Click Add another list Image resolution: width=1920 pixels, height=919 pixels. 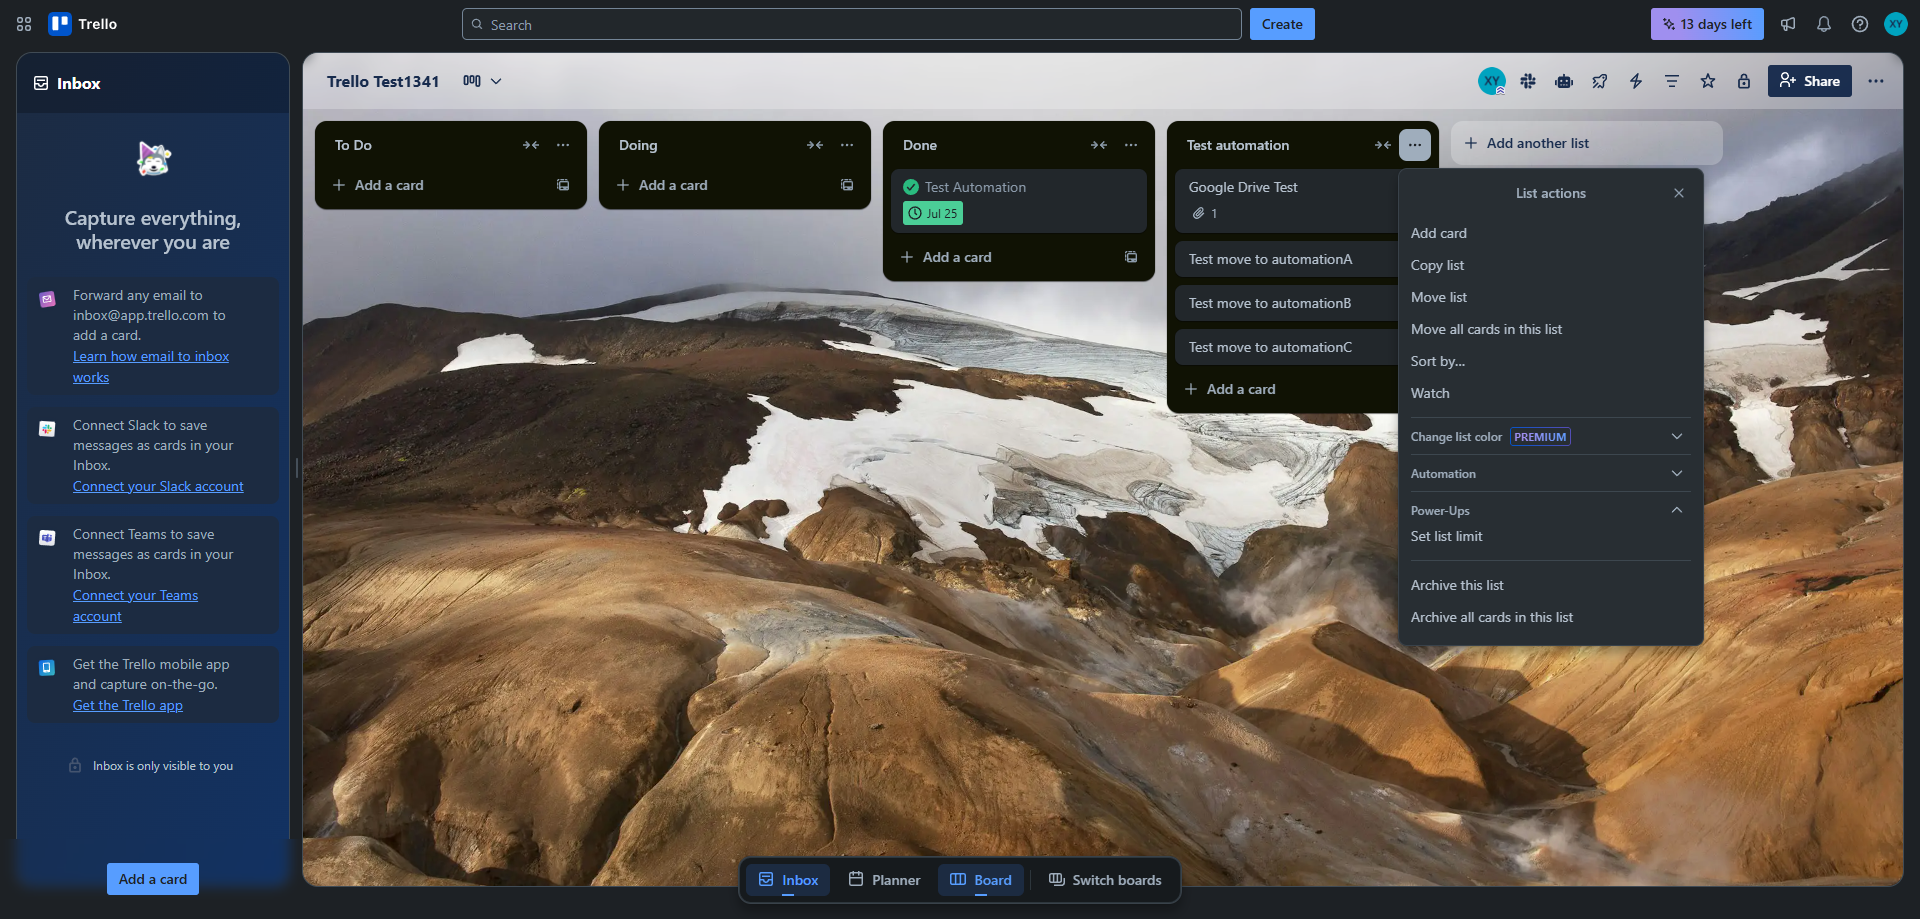coord(1586,143)
